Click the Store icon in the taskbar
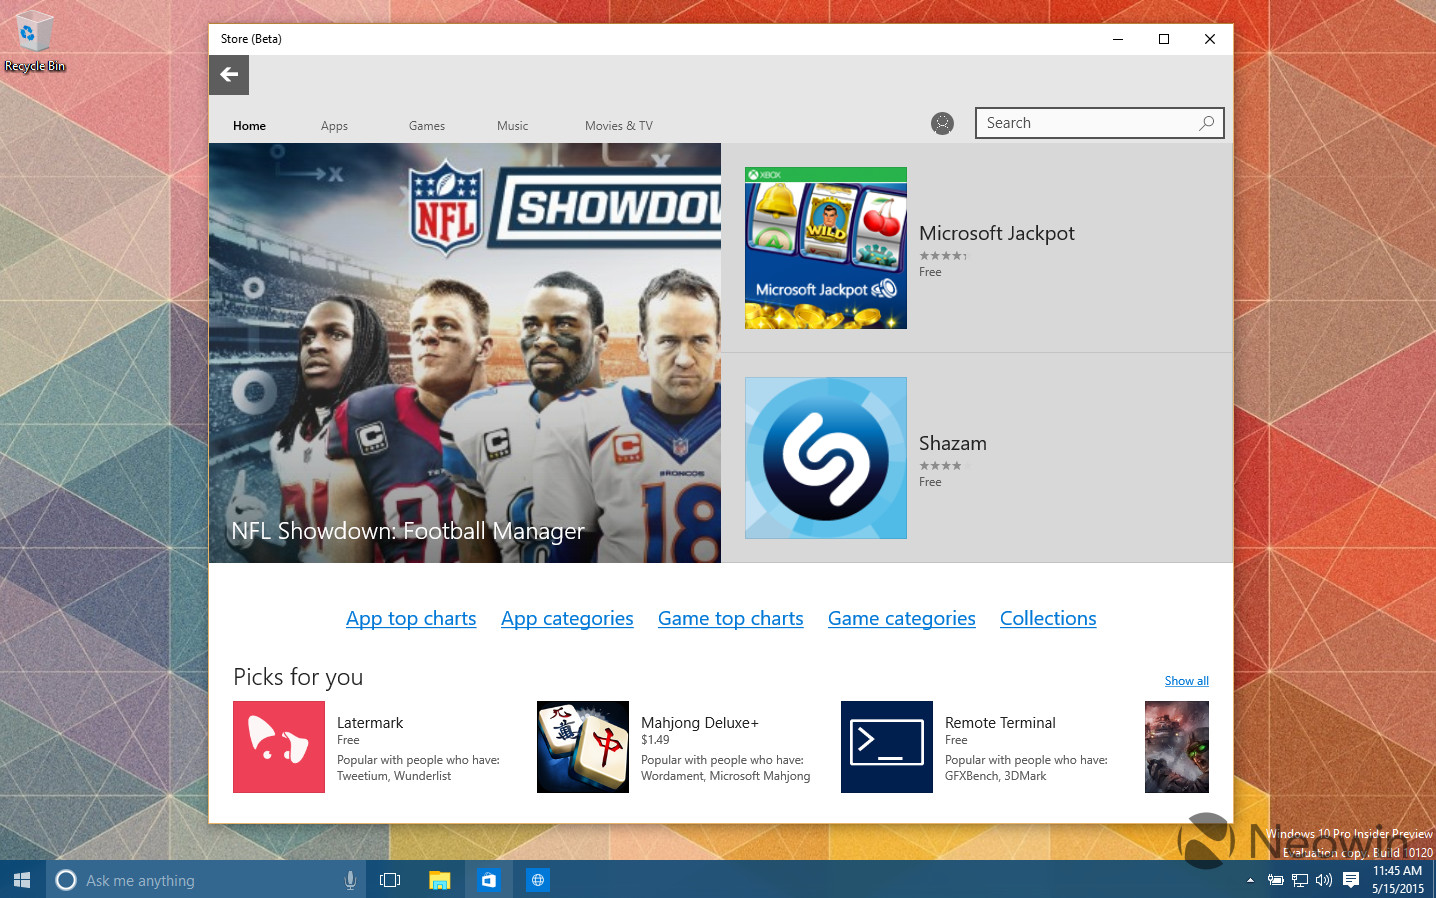The image size is (1436, 898). click(488, 880)
